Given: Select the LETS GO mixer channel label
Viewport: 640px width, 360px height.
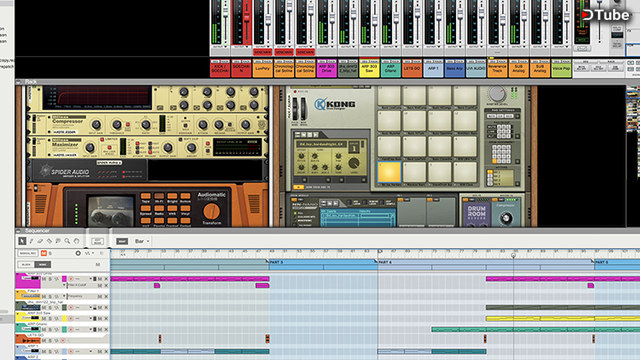Looking at the screenshot, I should click(411, 69).
